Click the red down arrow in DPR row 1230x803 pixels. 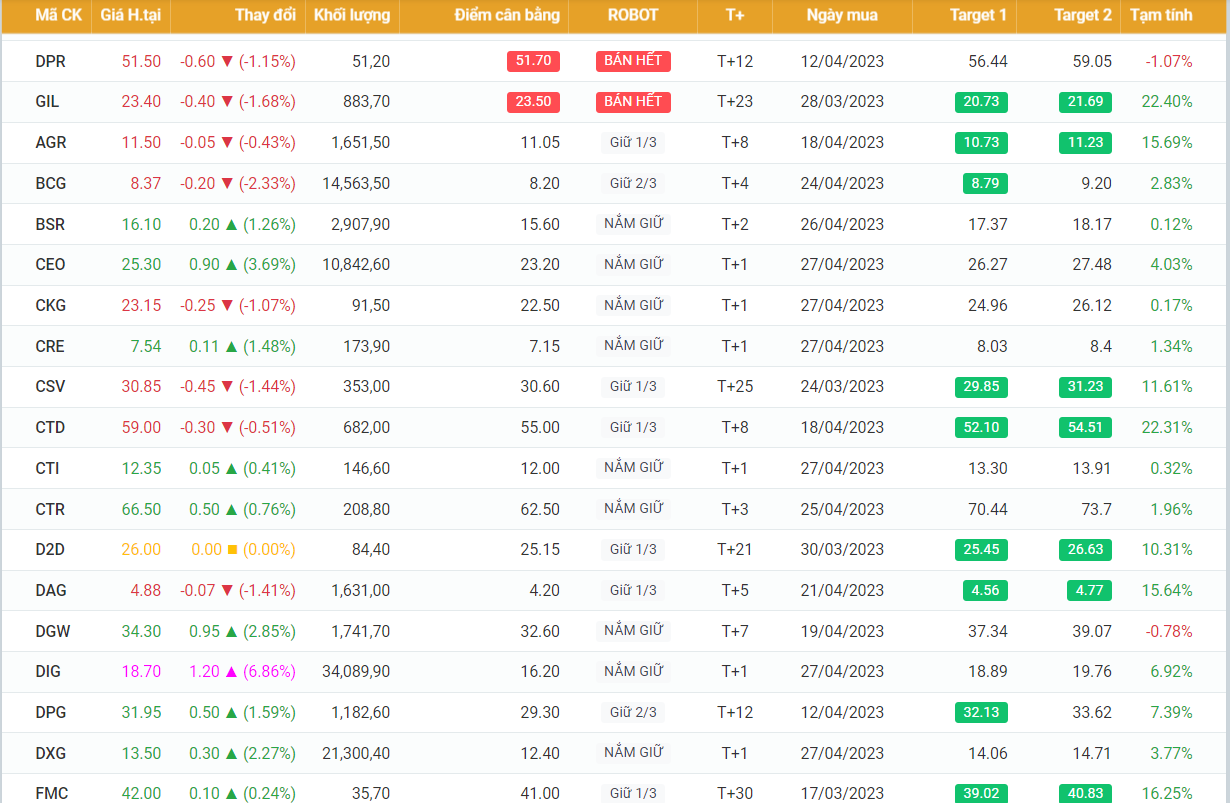[x=226, y=62]
